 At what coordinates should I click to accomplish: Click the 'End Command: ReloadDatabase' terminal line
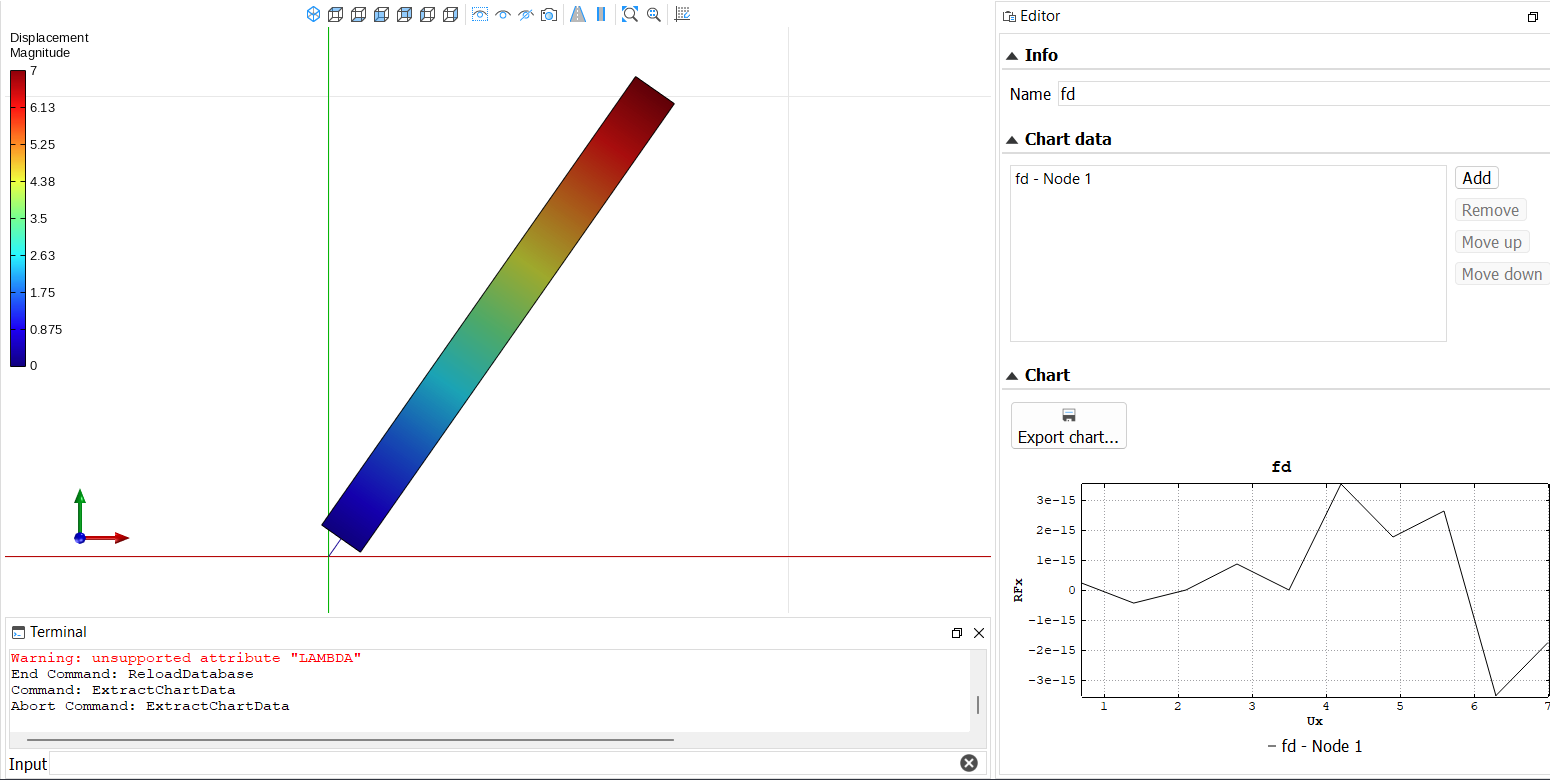(132, 674)
